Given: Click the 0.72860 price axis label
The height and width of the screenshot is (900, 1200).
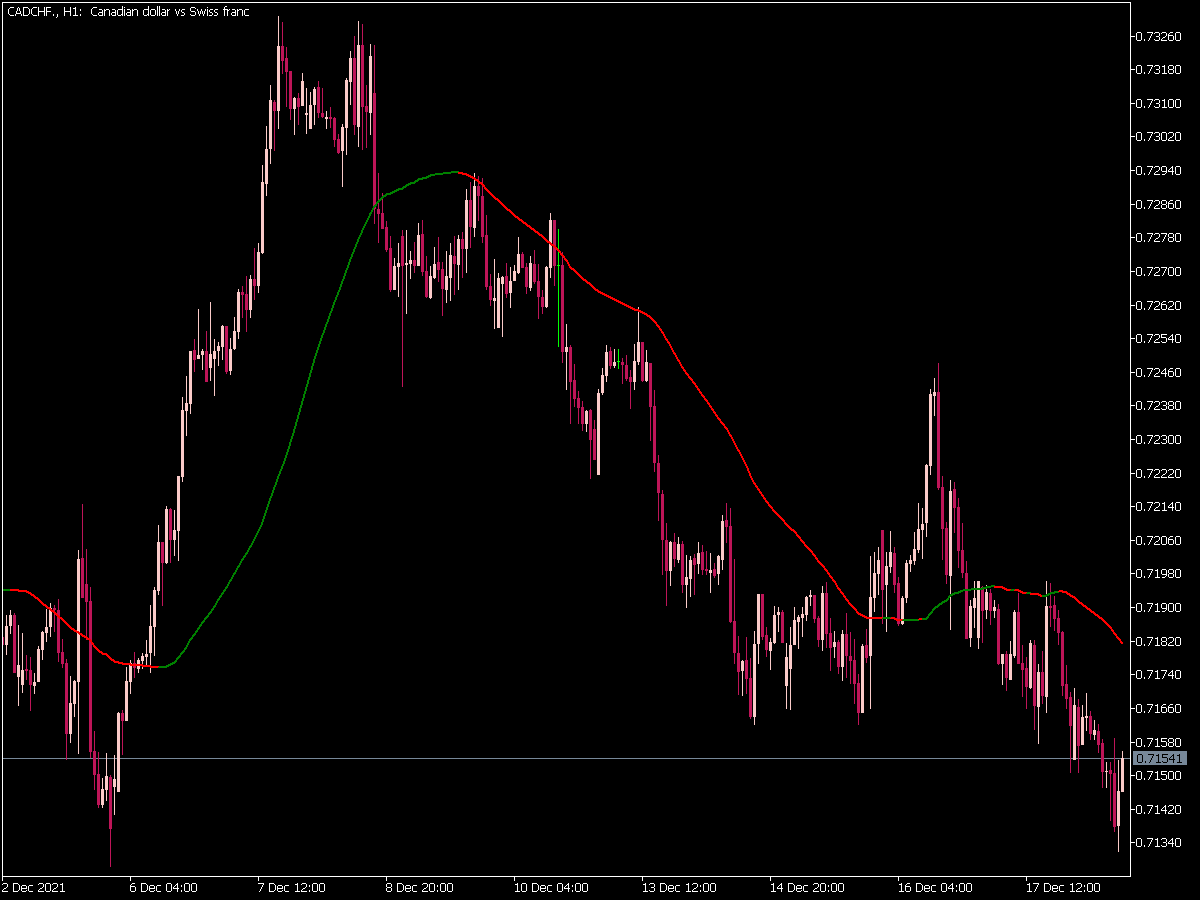Looking at the screenshot, I should (1157, 204).
